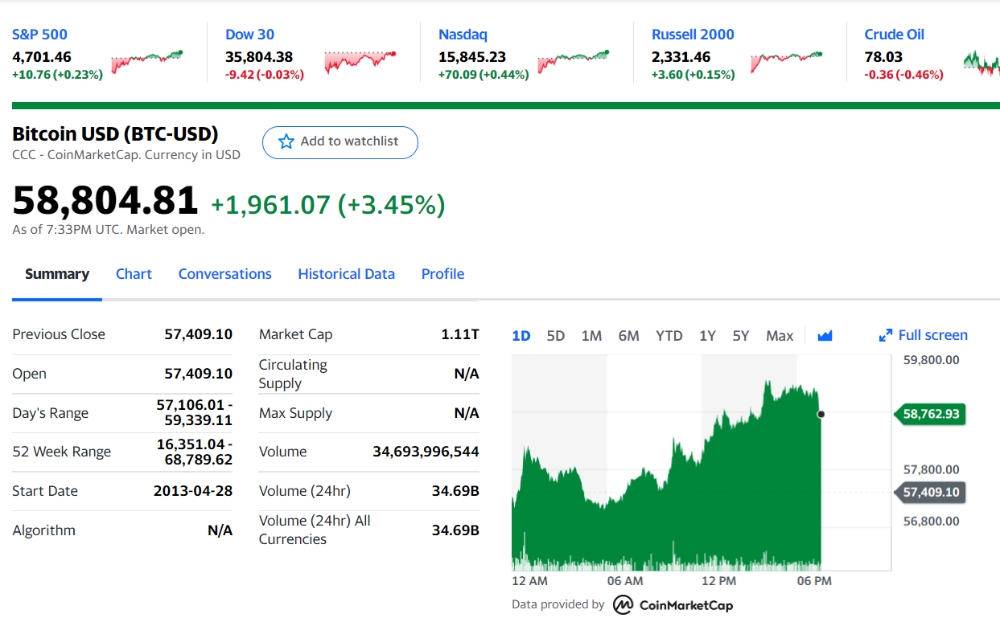Image resolution: width=1000 pixels, height=618 pixels.
Task: Click the Previous Close row label
Action: 59,334
